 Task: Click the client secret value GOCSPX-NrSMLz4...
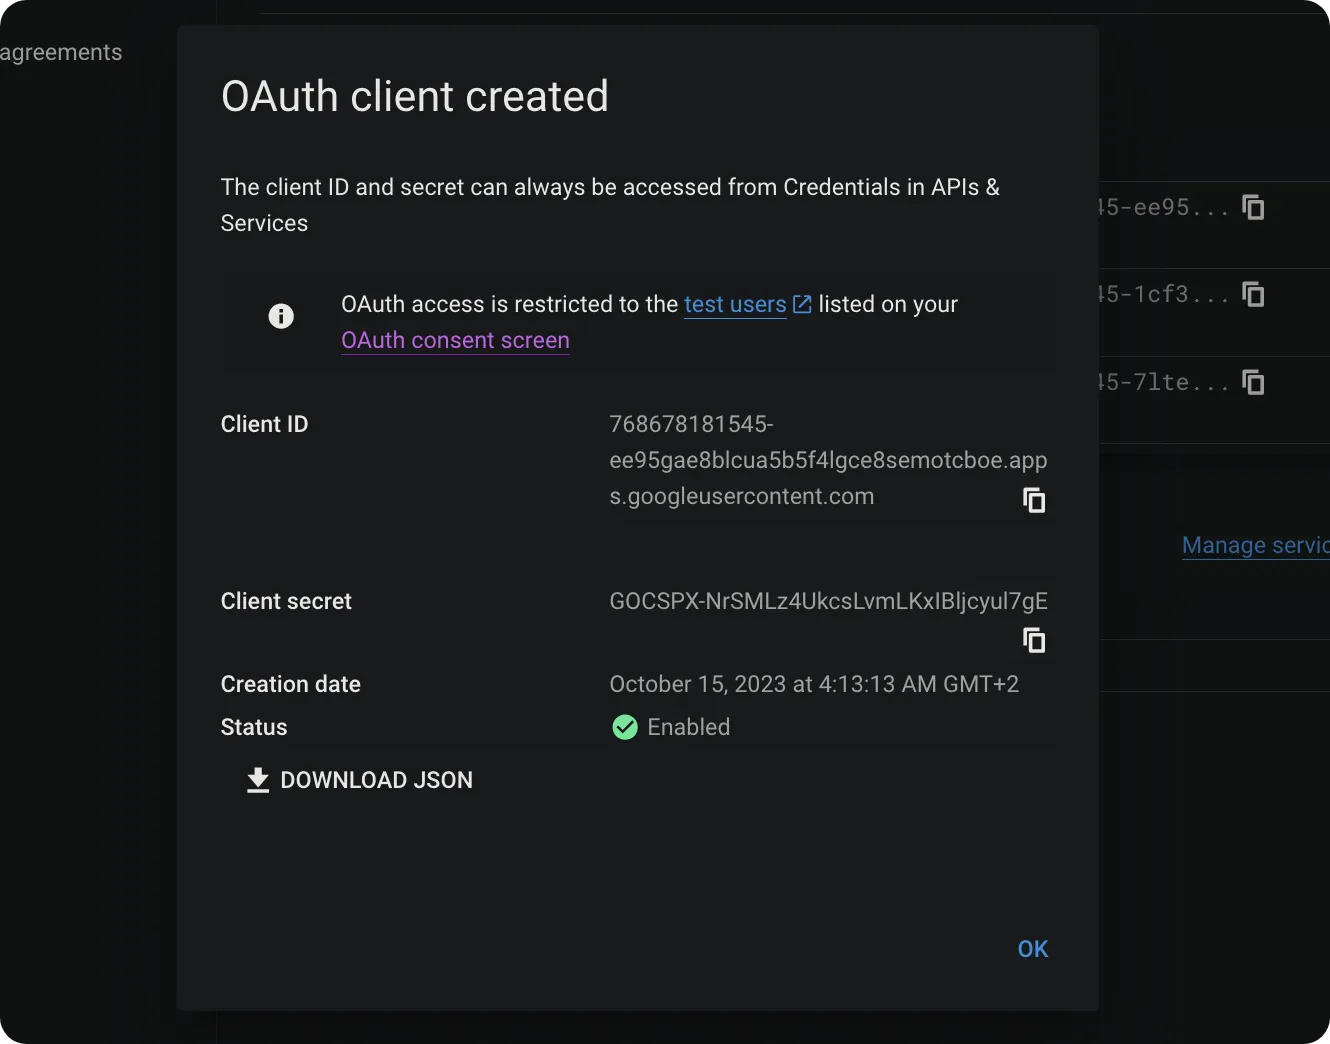tap(828, 601)
